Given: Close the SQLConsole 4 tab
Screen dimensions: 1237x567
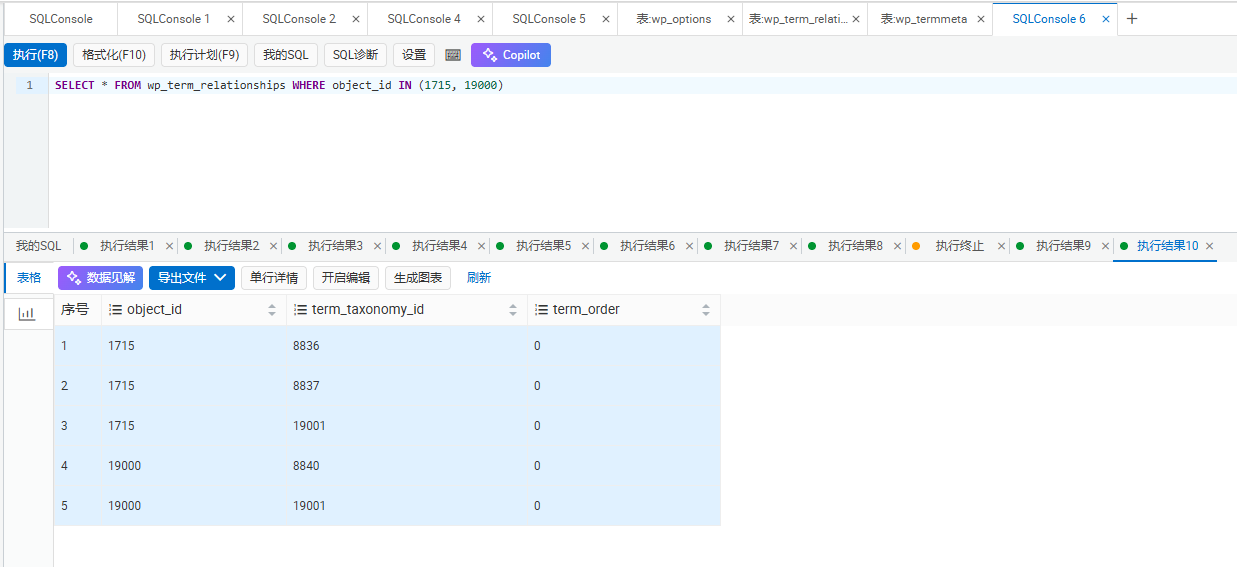Looking at the screenshot, I should tap(481, 19).
